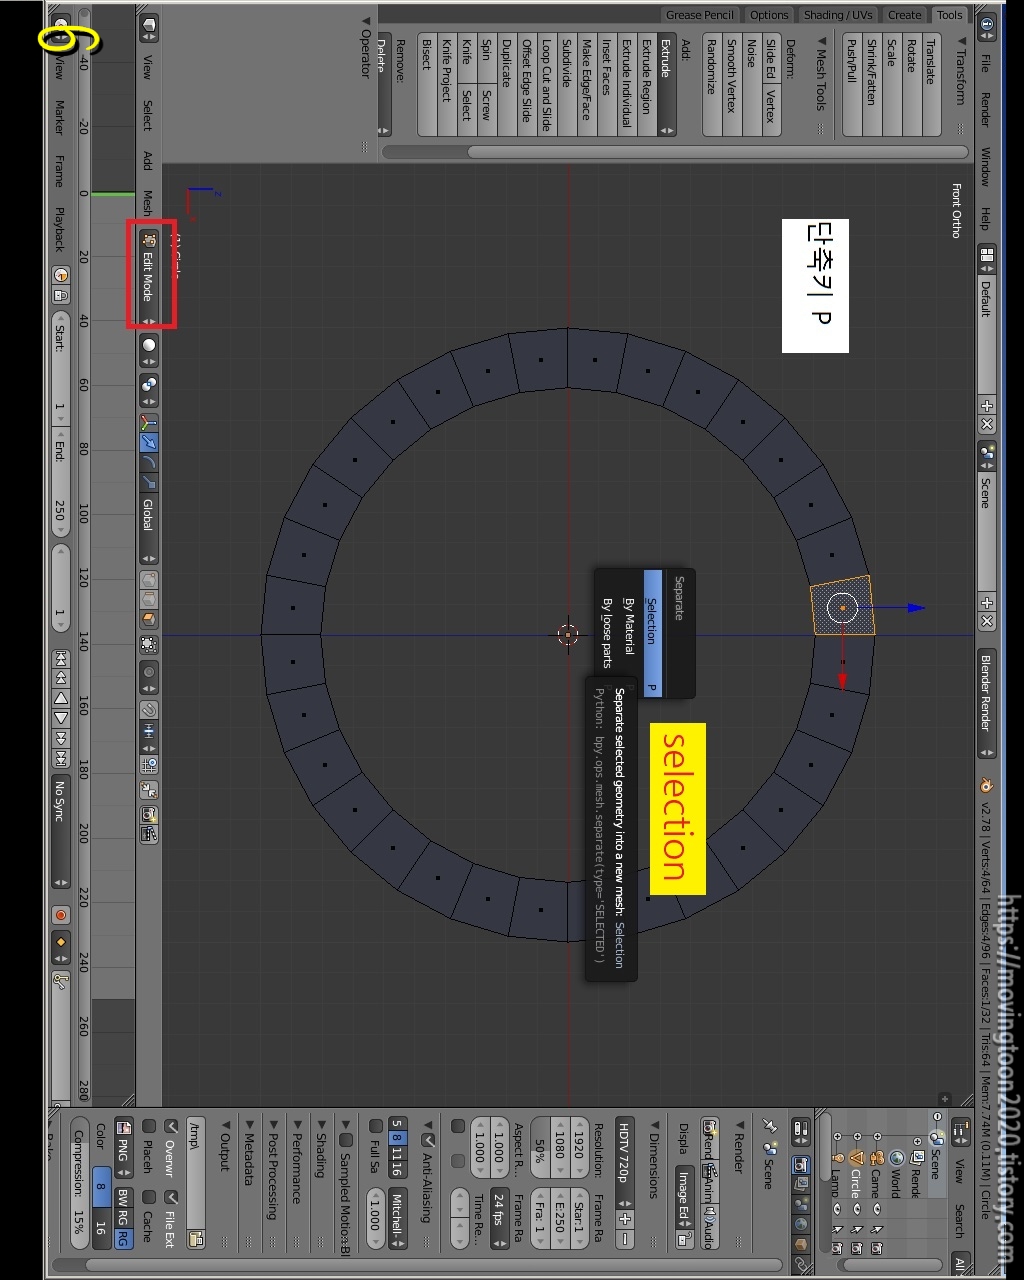The height and width of the screenshot is (1280, 1024).
Task: Toggle Lamp visibility eye in outliner
Action: click(x=836, y=1209)
